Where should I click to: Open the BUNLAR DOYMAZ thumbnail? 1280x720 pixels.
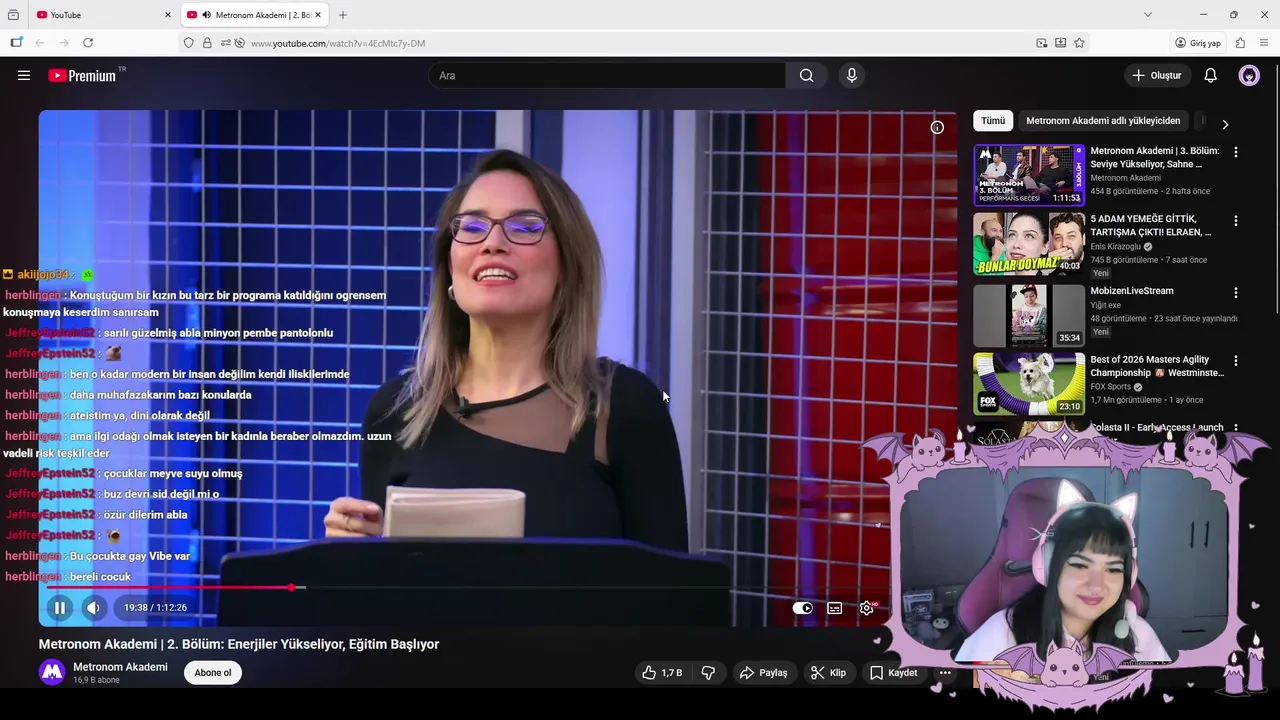coord(1029,244)
